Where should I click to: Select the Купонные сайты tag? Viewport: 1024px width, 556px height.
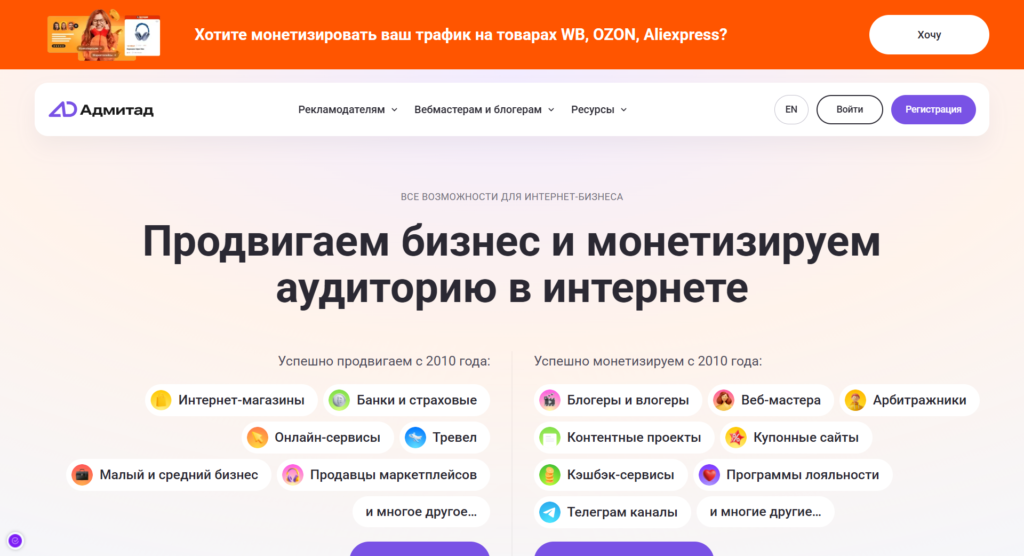[796, 437]
